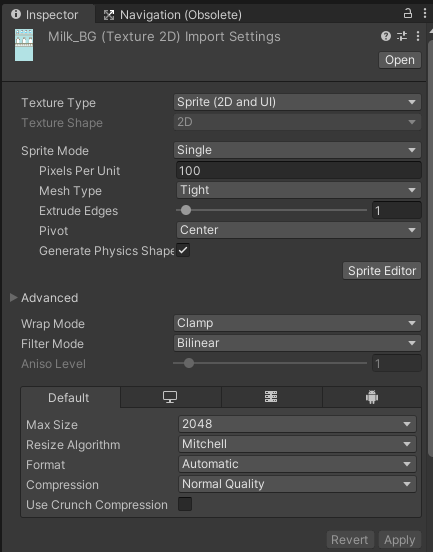Click the Extrude Edges value field
This screenshot has width=433, height=552.
(x=396, y=211)
